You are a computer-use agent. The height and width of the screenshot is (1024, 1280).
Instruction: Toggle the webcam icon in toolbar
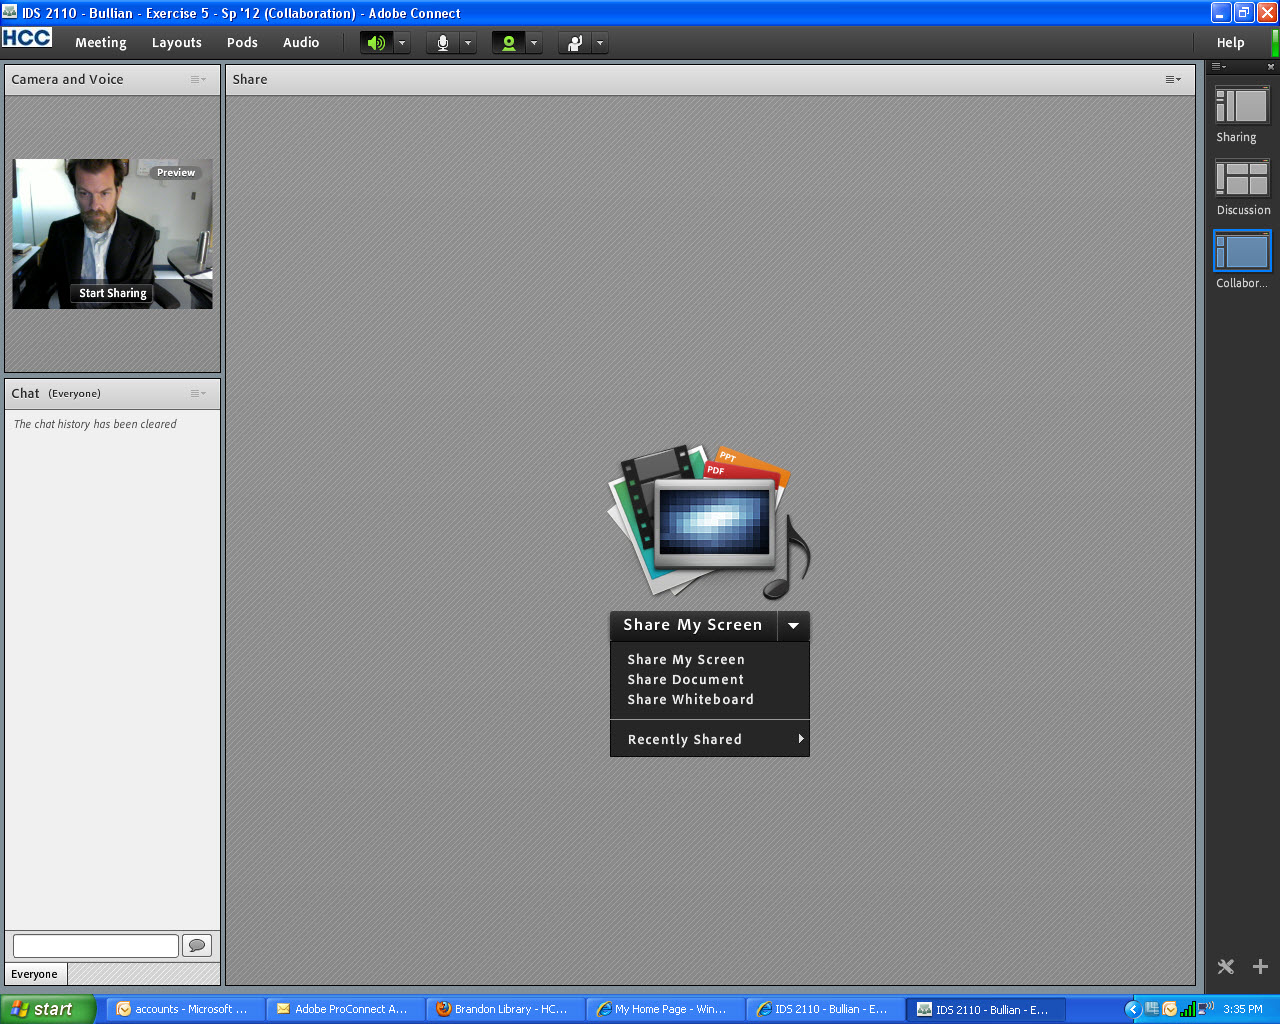(509, 43)
